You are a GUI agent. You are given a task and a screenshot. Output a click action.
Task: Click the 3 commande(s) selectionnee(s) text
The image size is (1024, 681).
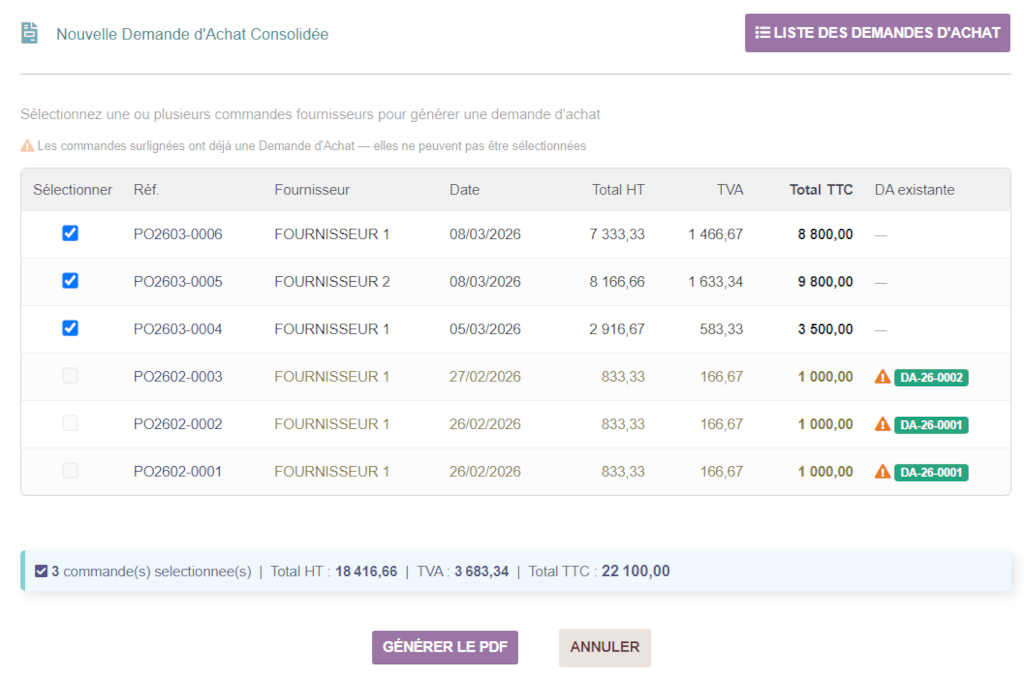[151, 572]
